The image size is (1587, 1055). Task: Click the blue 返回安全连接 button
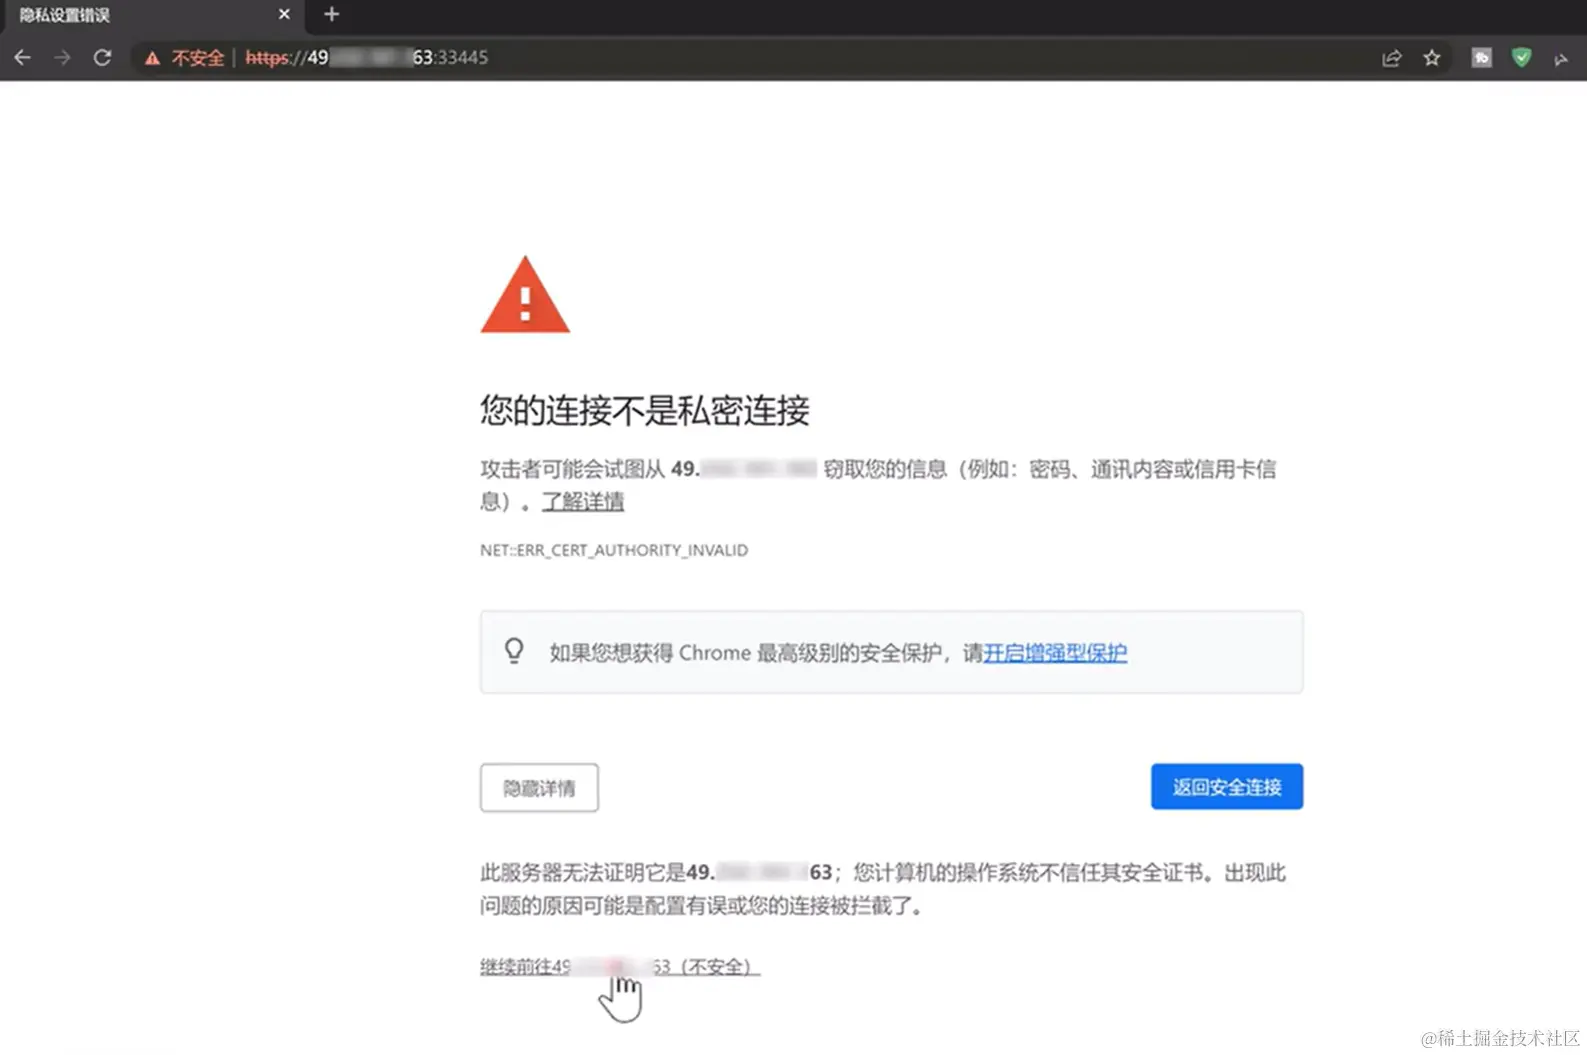click(1227, 787)
